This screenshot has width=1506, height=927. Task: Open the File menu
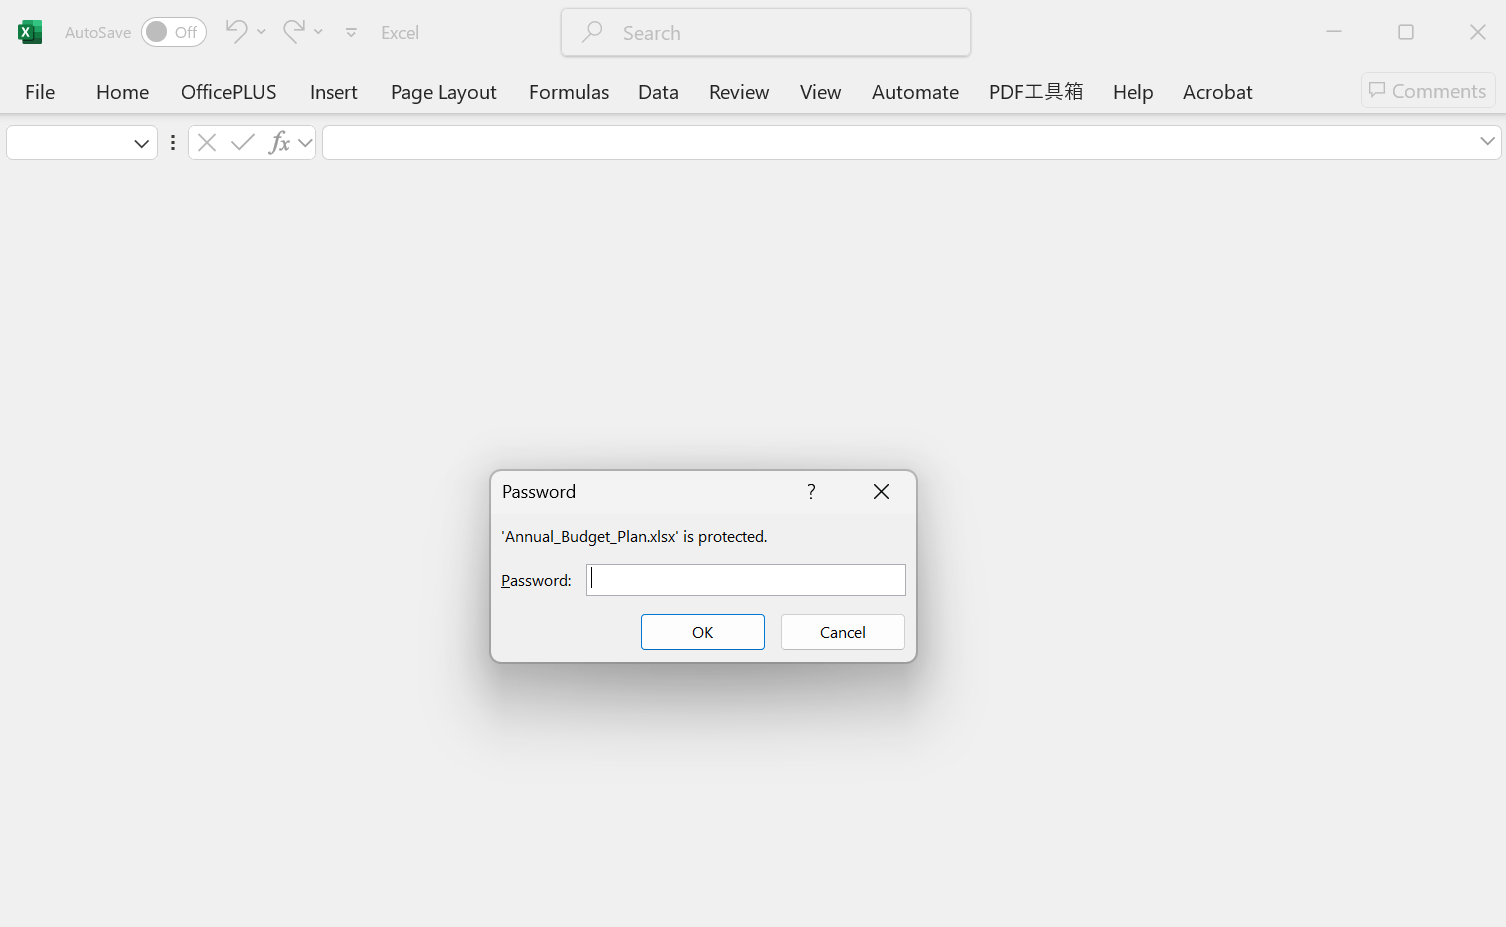click(x=40, y=92)
